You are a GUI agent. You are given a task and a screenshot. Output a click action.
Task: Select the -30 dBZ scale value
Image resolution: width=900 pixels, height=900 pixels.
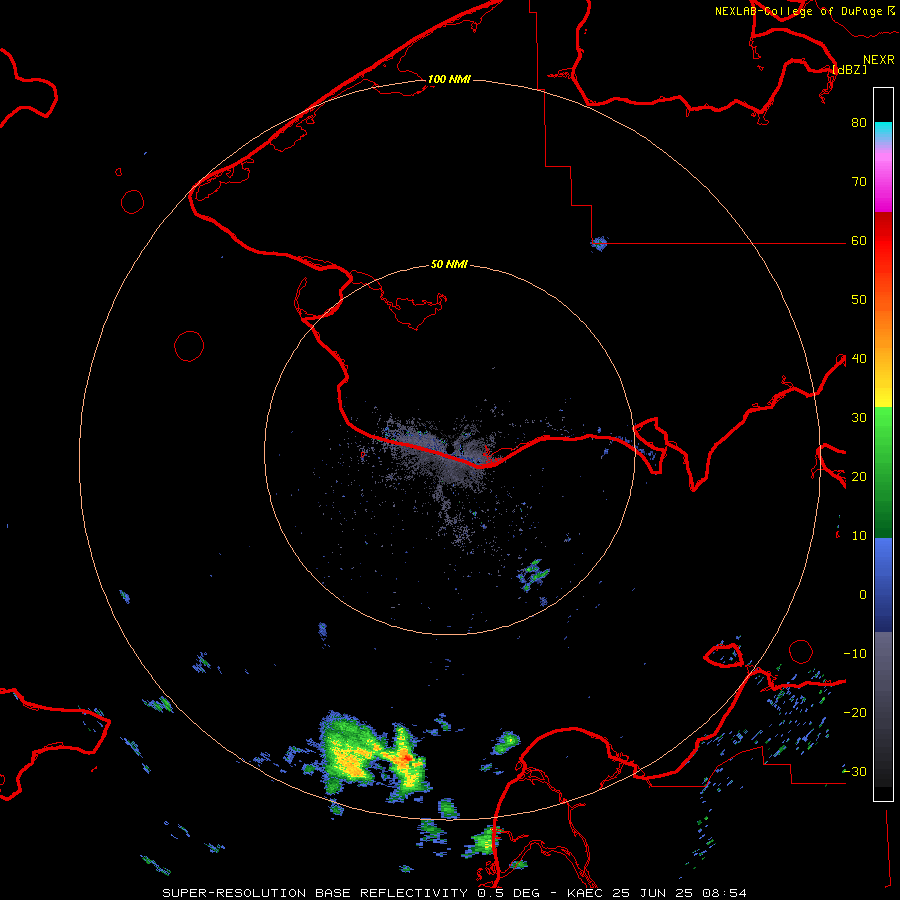[855, 771]
